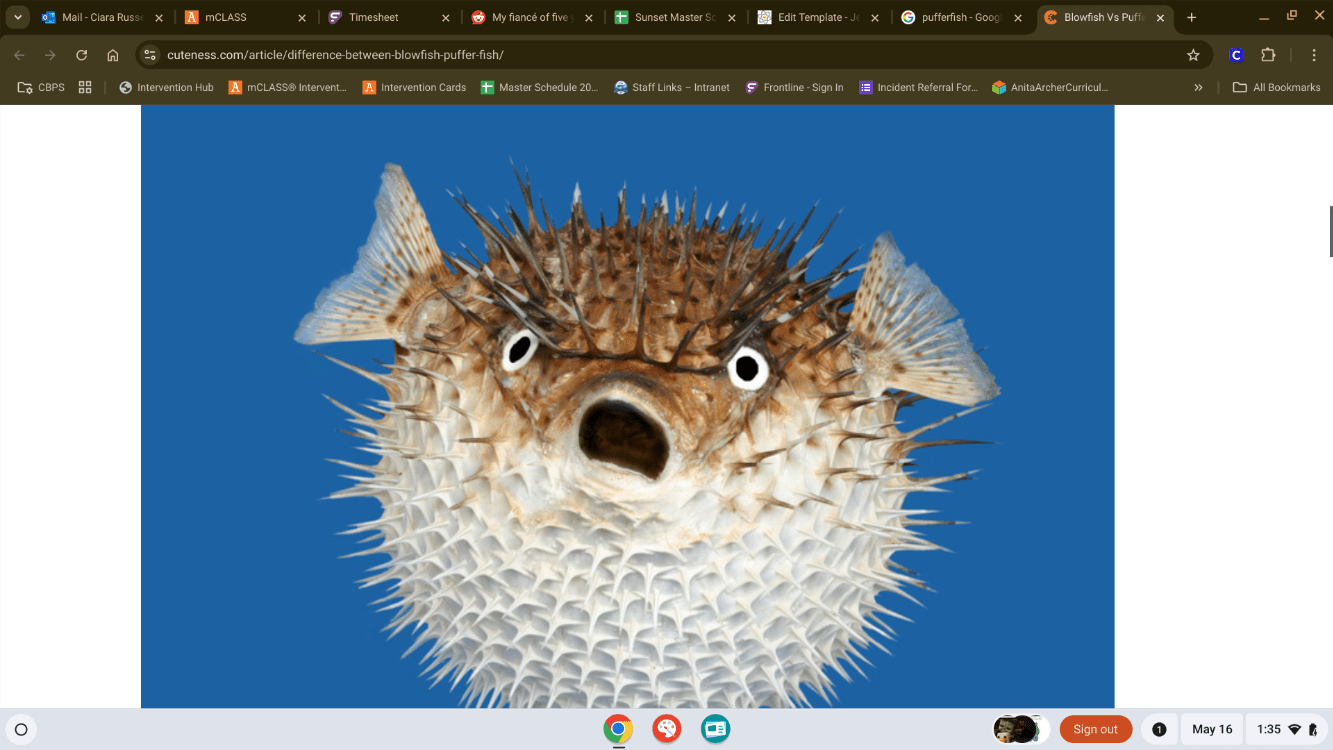
Task: Close the Mail - Ciara tab
Action: pos(158,18)
